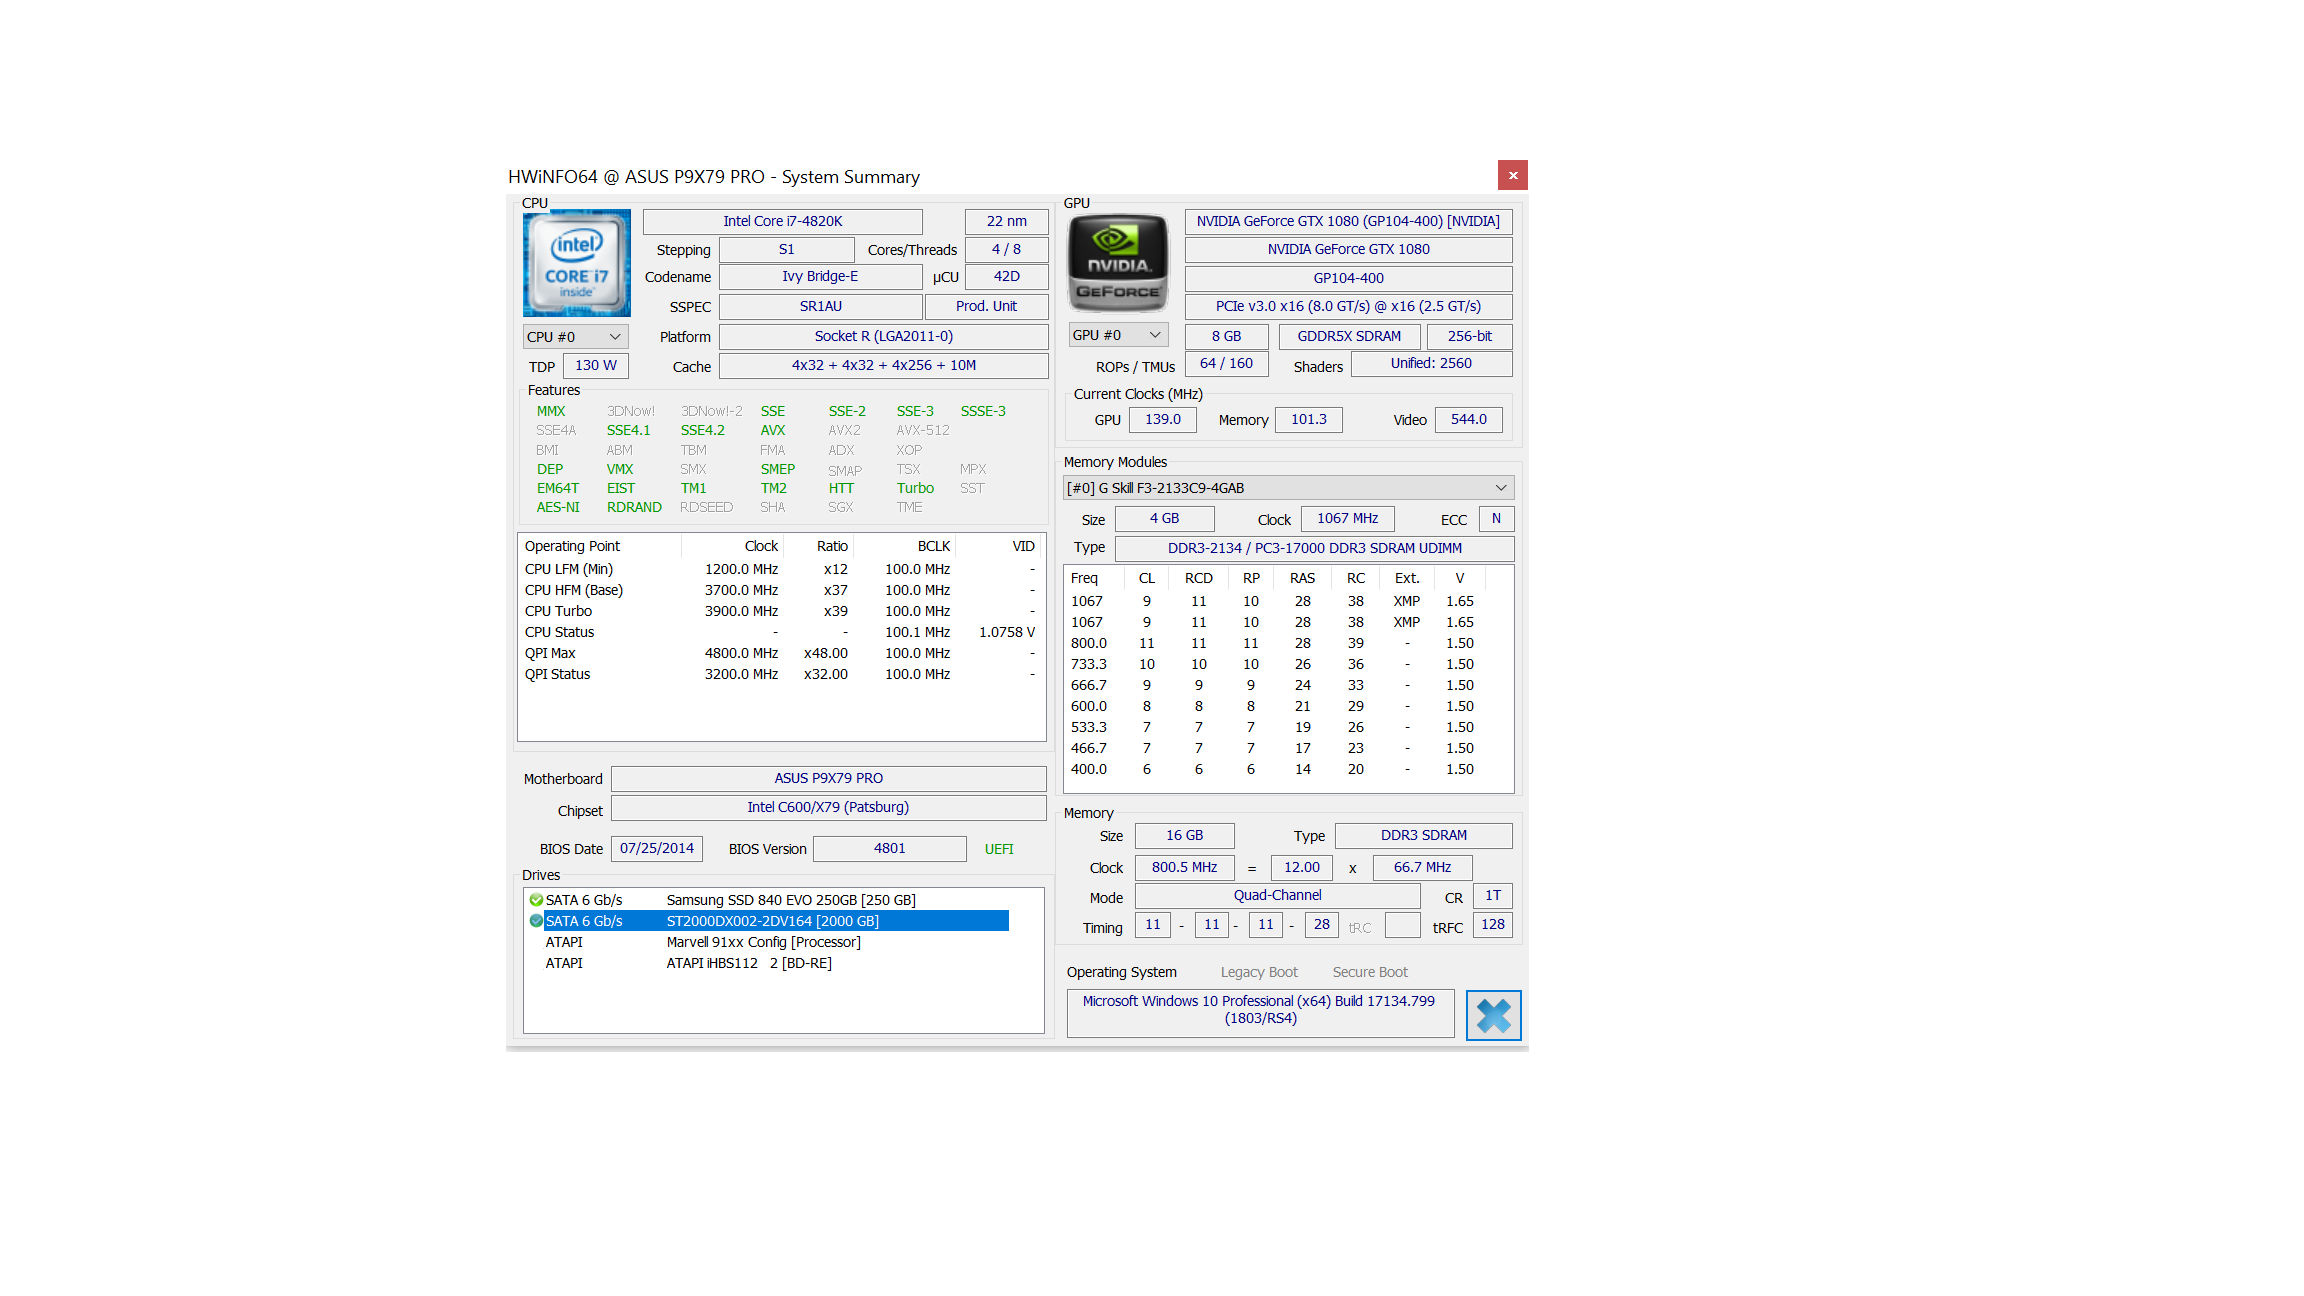
Task: Click the Samsung SSD green status icon
Action: pos(536,900)
